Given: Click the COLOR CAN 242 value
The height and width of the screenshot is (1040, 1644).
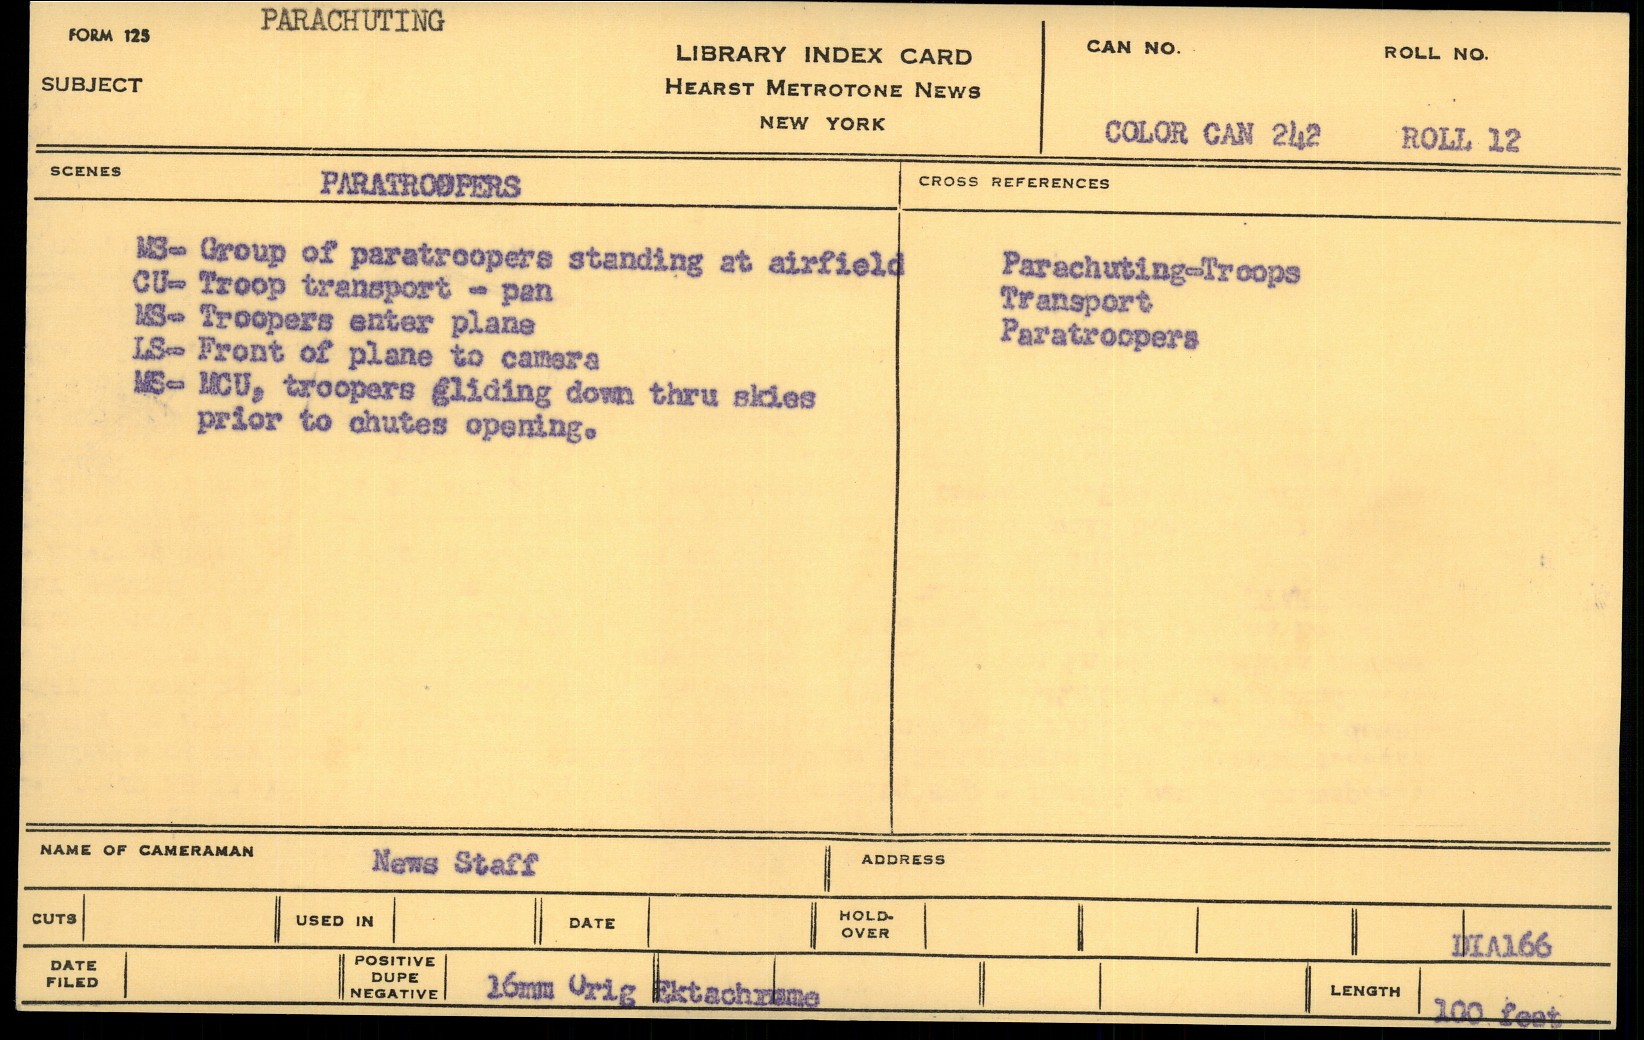Looking at the screenshot, I should [x=1211, y=134].
